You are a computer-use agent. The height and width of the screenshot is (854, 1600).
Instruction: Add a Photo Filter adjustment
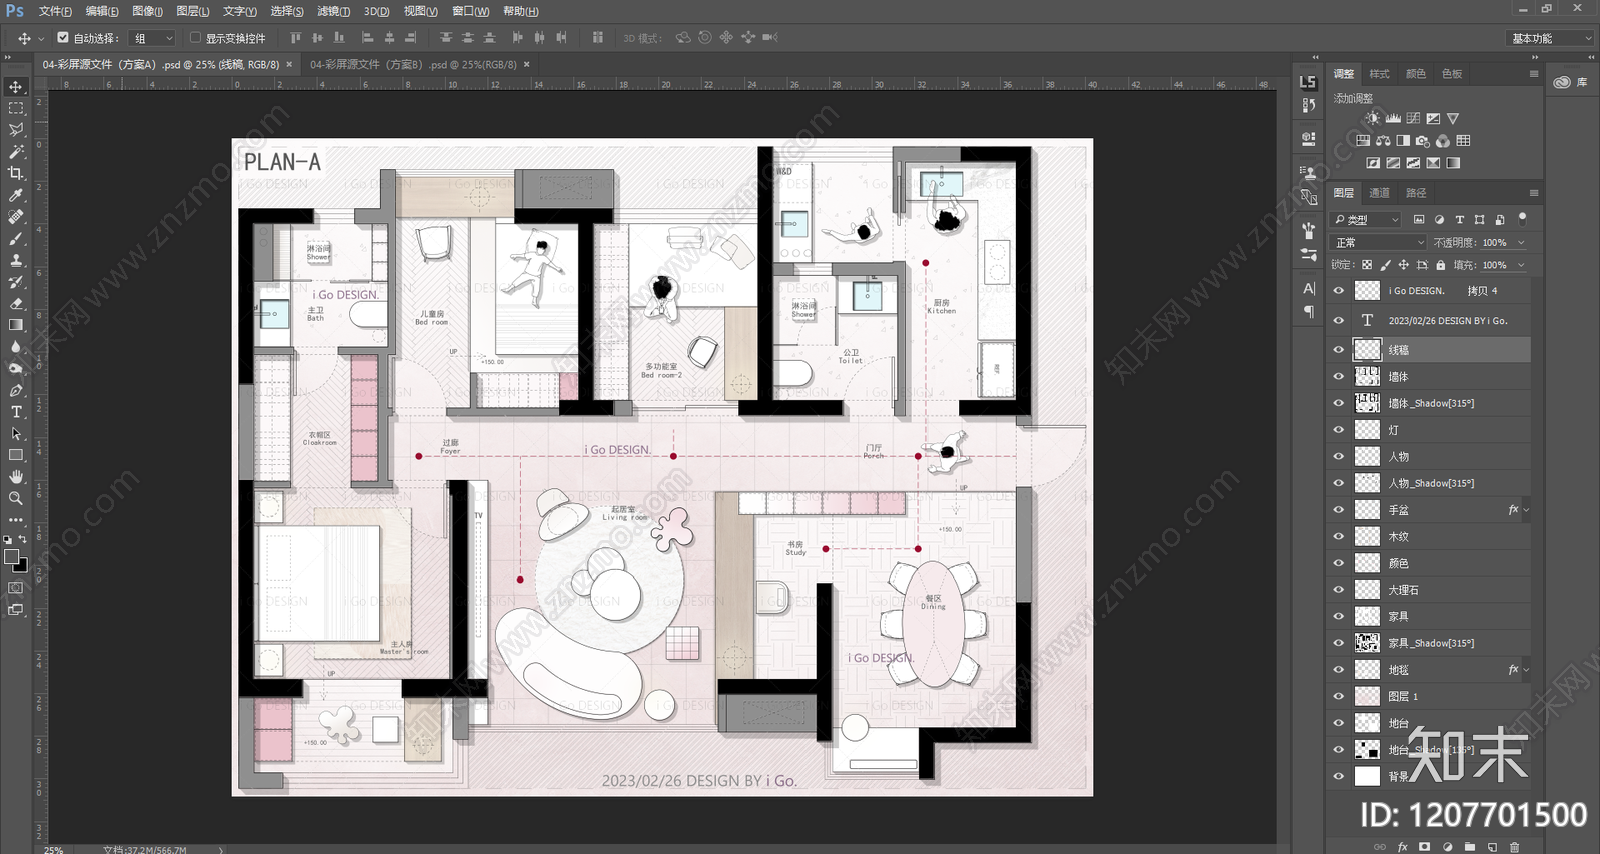tap(1423, 141)
